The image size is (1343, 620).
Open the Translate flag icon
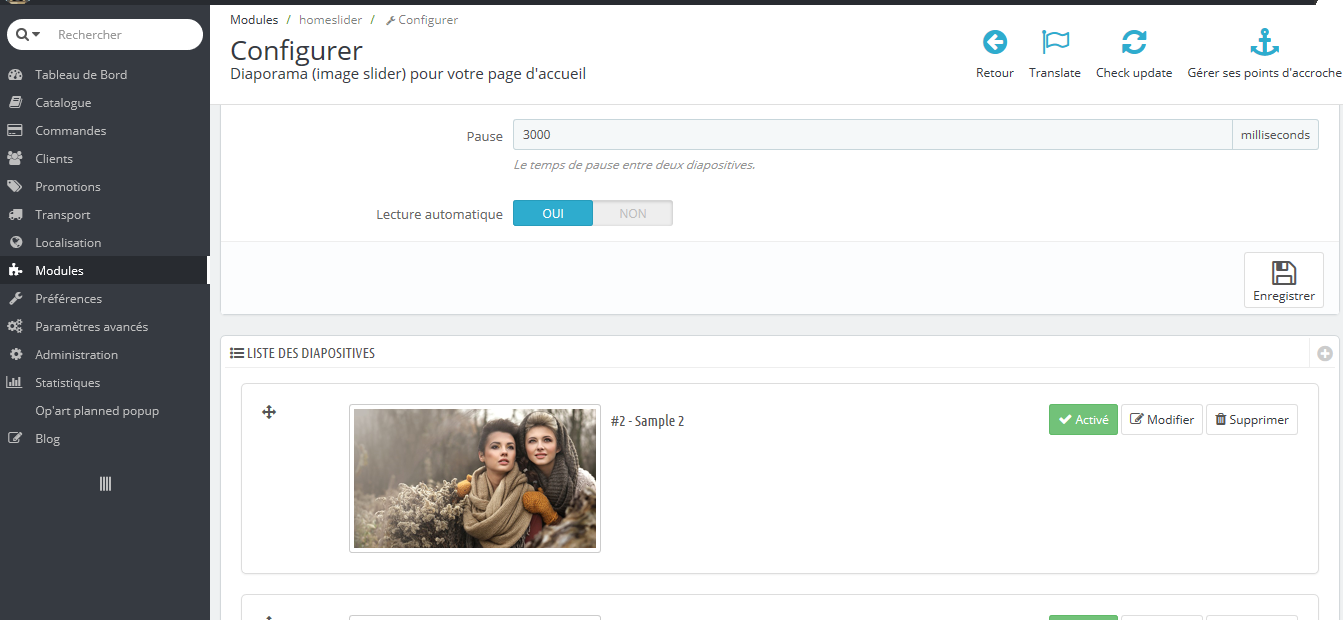coord(1055,42)
